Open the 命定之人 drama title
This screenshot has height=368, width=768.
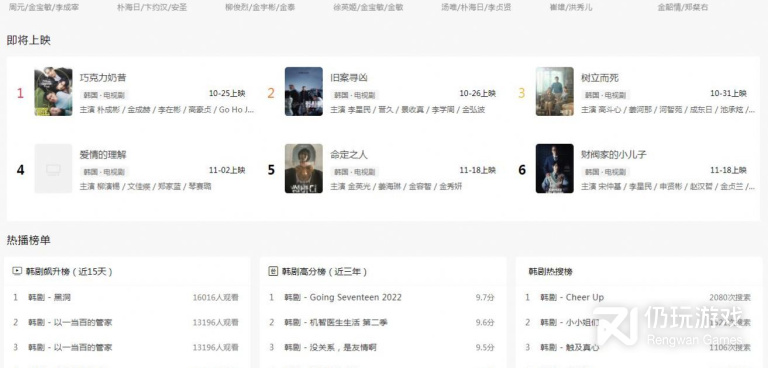tap(349, 154)
